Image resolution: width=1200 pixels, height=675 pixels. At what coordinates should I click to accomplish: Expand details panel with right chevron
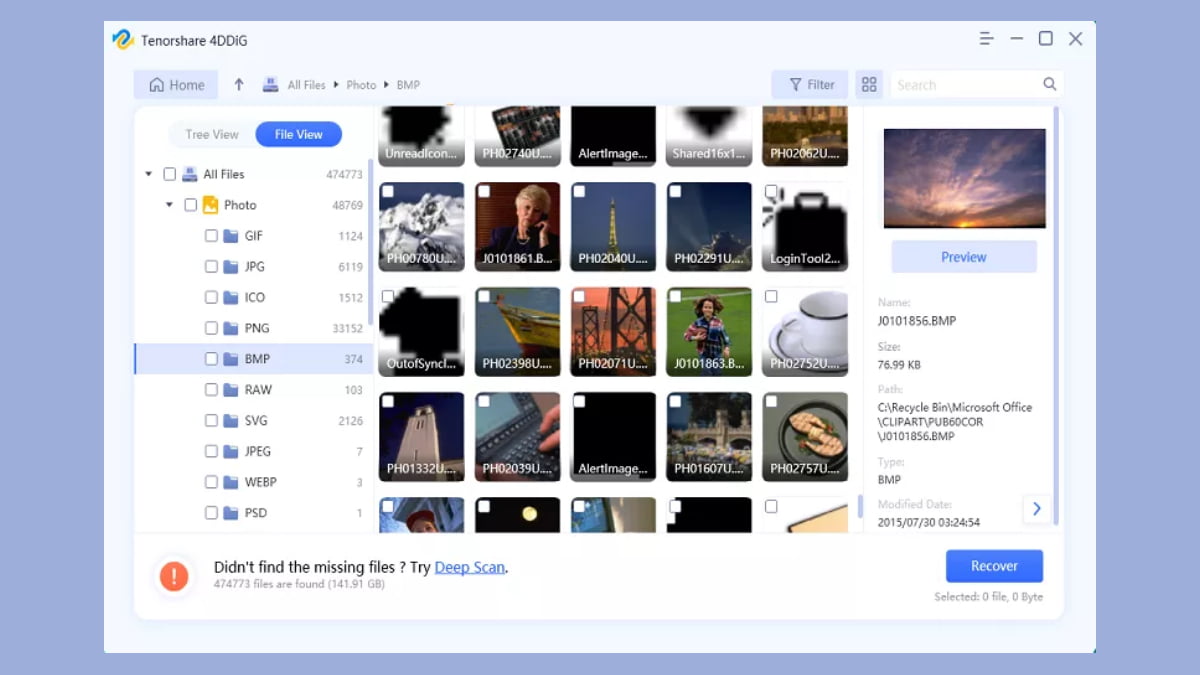(x=1036, y=509)
